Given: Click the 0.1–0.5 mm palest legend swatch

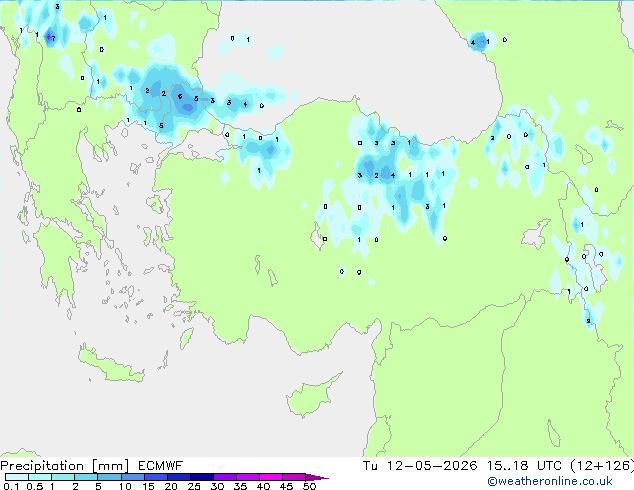Looking at the screenshot, I should [17, 477].
